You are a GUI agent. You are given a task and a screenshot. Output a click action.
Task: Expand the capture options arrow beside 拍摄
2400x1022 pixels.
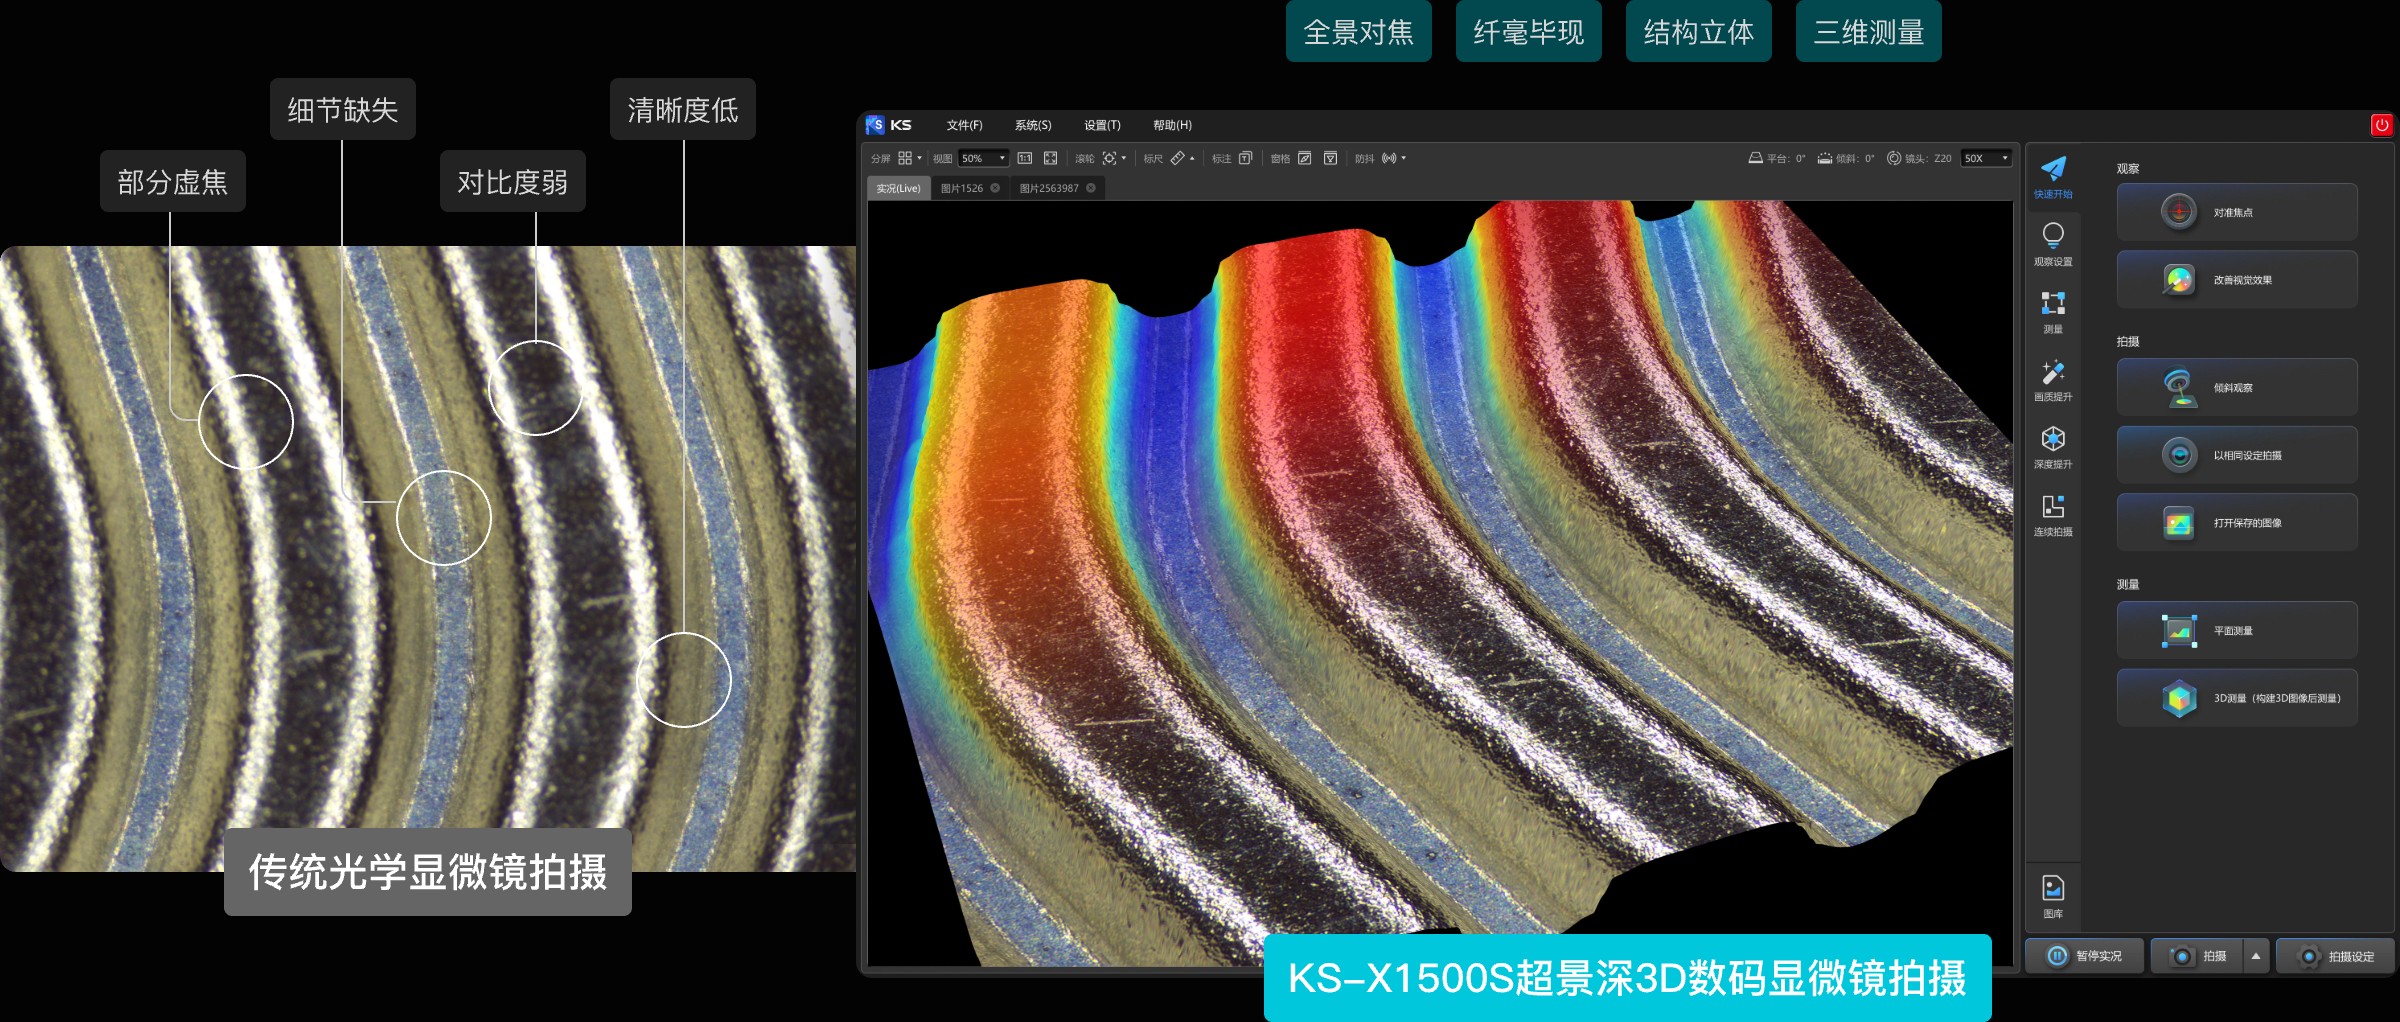pyautogui.click(x=2256, y=956)
